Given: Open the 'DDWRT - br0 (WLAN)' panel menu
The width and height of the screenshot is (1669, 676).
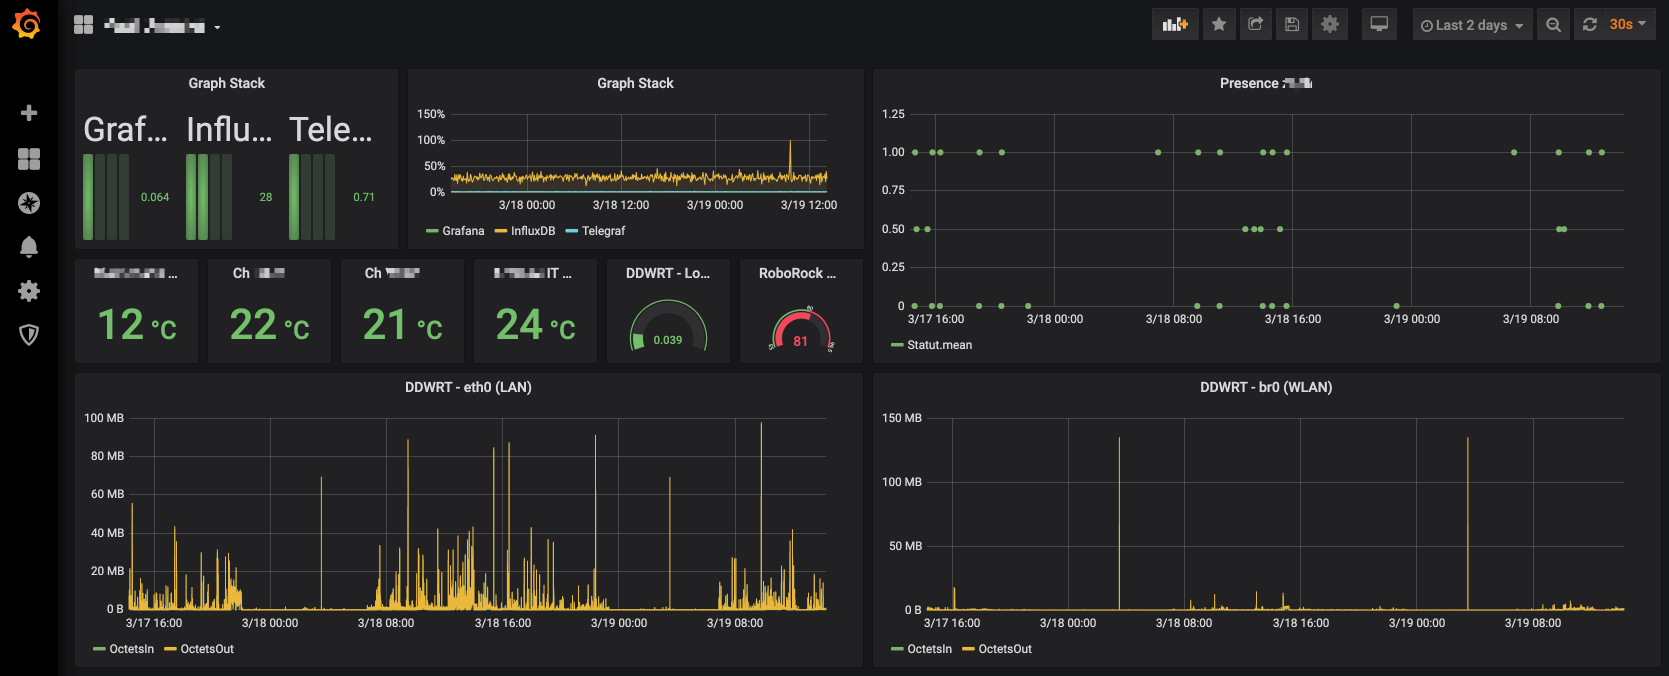Looking at the screenshot, I should coord(1266,387).
